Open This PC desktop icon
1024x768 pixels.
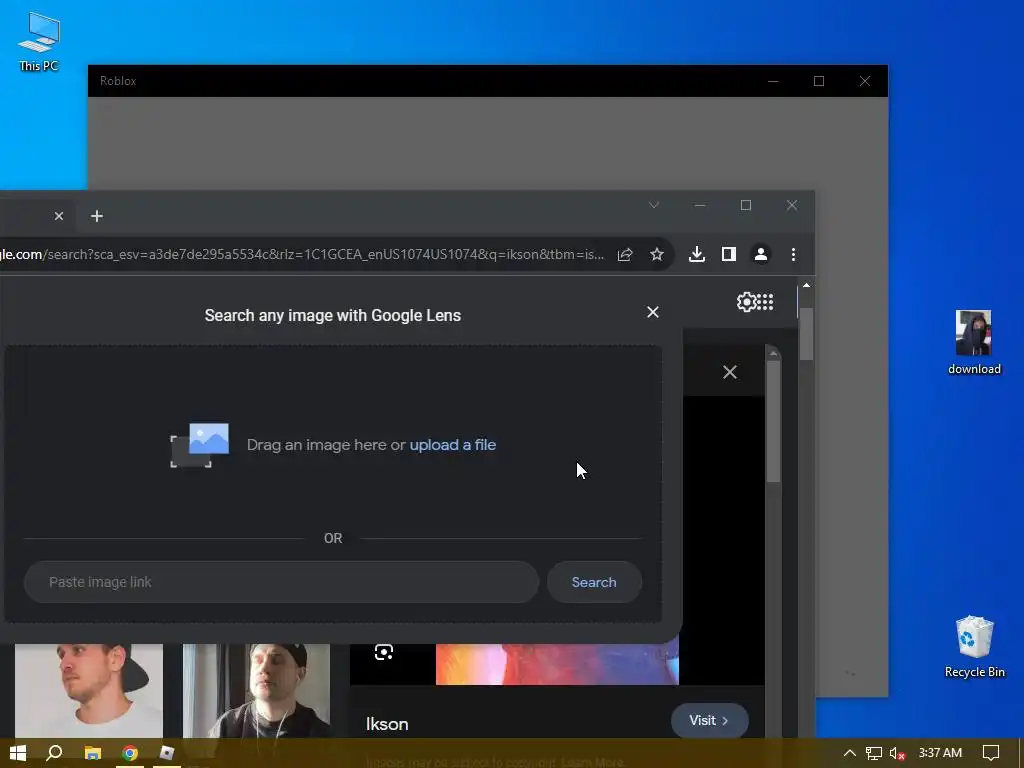point(39,41)
